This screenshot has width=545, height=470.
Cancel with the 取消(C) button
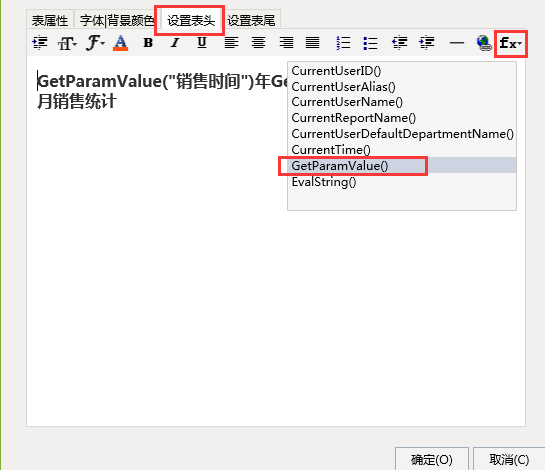[x=509, y=460]
